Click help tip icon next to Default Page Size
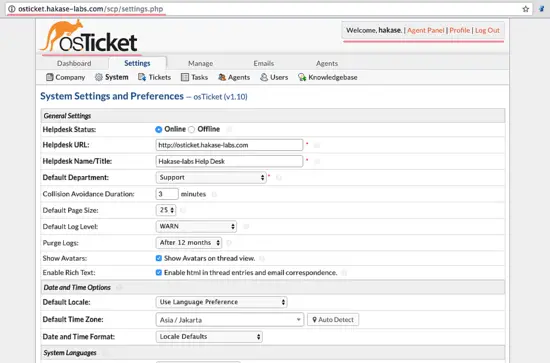 point(183,210)
